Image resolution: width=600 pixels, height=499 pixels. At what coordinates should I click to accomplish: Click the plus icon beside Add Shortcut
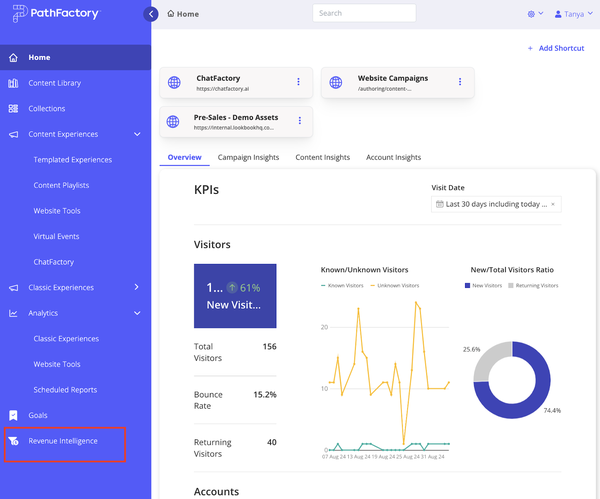pyautogui.click(x=530, y=49)
